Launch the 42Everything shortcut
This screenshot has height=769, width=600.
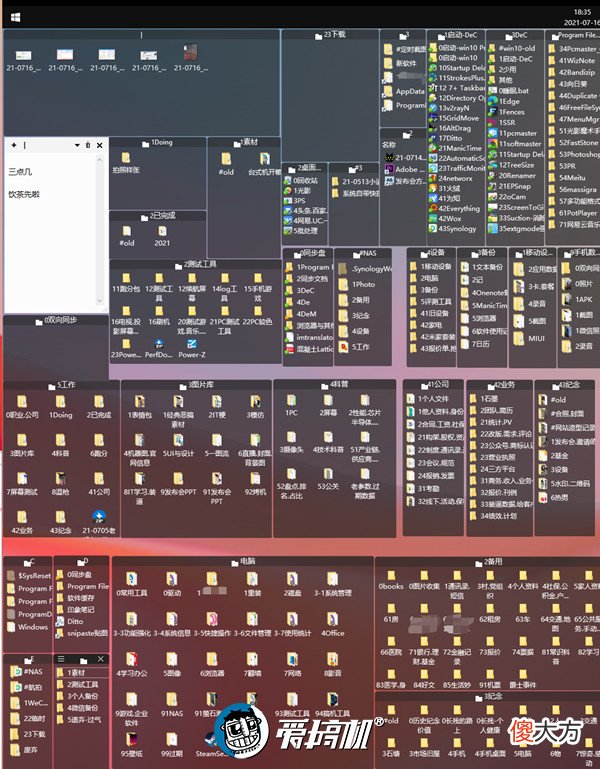pyautogui.click(x=454, y=208)
